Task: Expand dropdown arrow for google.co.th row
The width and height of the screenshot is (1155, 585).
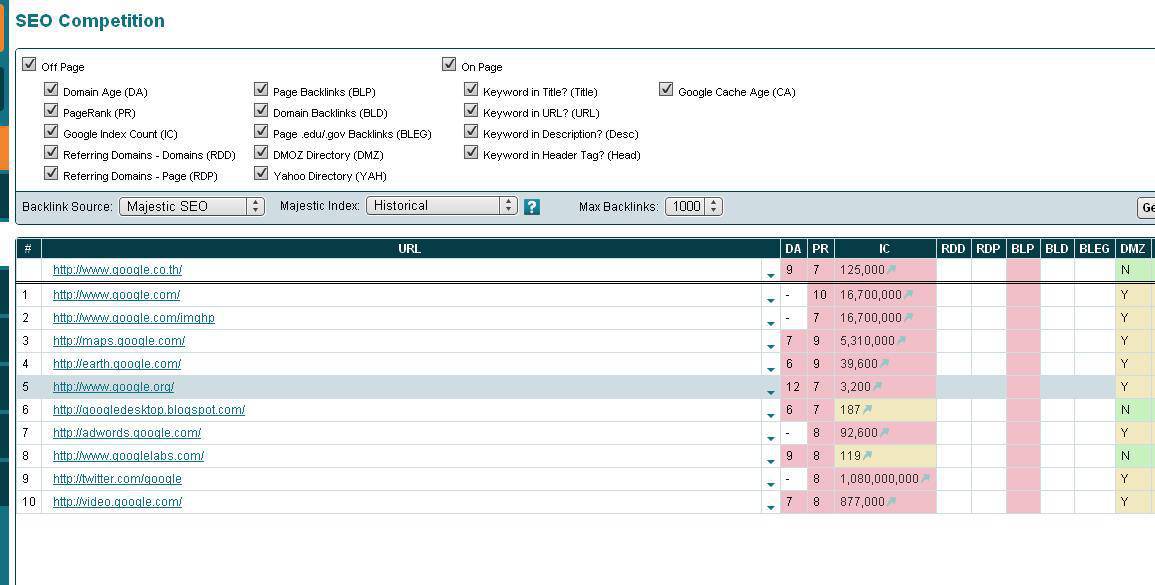Action: coord(770,276)
